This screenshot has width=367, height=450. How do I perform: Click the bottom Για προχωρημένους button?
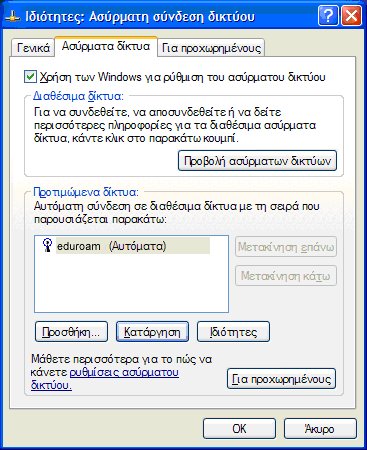[x=281, y=379]
